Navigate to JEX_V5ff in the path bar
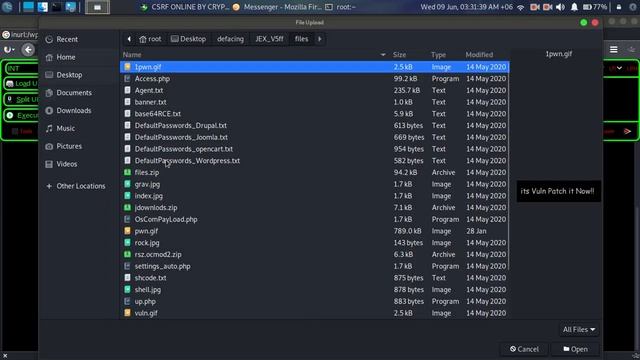Viewport: 640px width, 360px height. point(269,39)
